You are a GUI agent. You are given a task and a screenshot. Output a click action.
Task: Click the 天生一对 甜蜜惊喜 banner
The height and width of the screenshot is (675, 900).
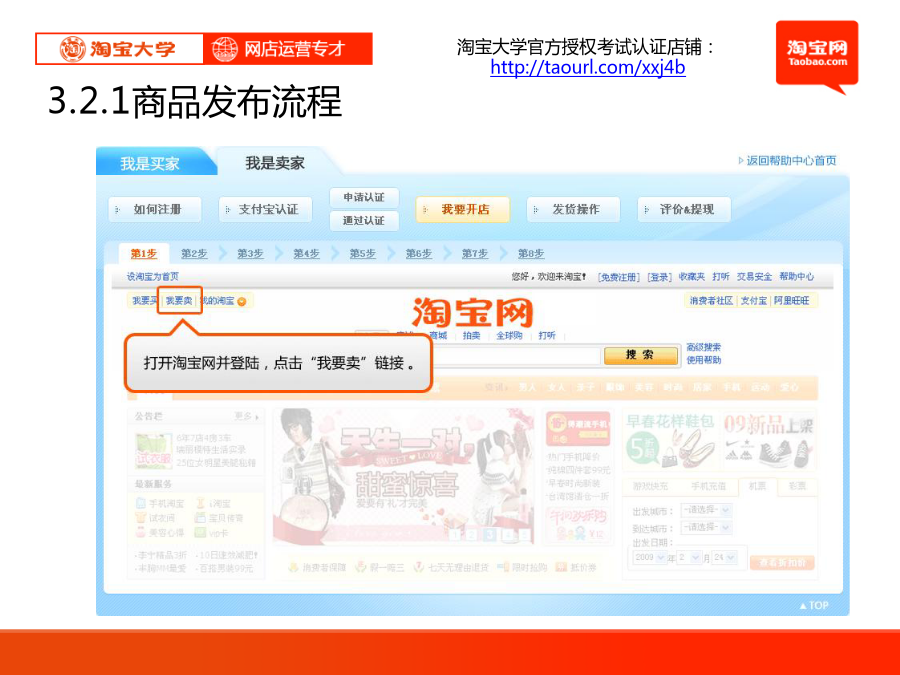coord(404,476)
